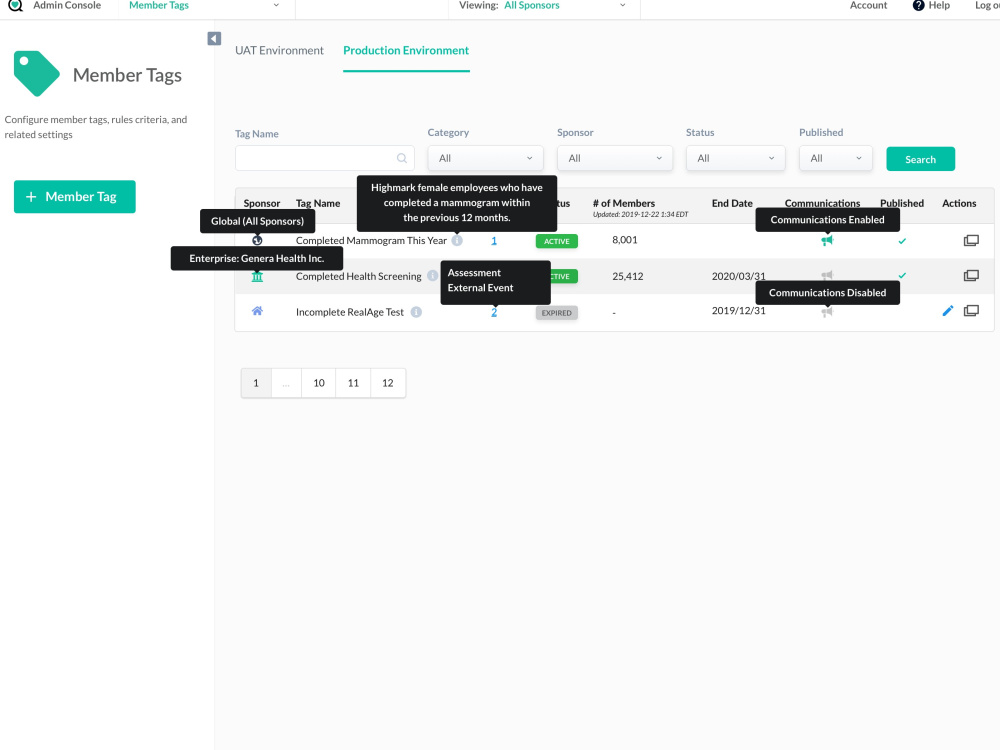Click the member count 8,001
Viewport: 1000px width, 750px height.
tap(624, 240)
